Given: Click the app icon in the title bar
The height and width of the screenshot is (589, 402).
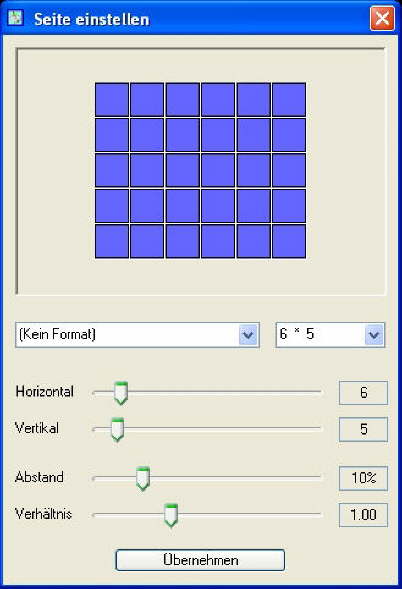Looking at the screenshot, I should (15, 18).
